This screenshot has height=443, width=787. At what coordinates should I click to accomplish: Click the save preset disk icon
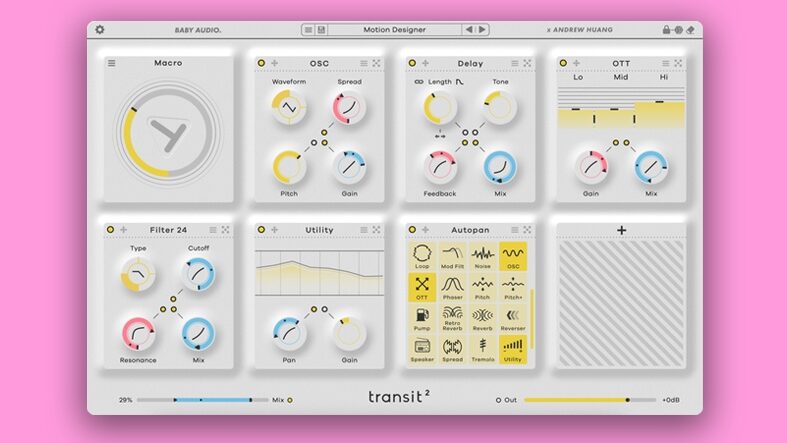tap(321, 30)
